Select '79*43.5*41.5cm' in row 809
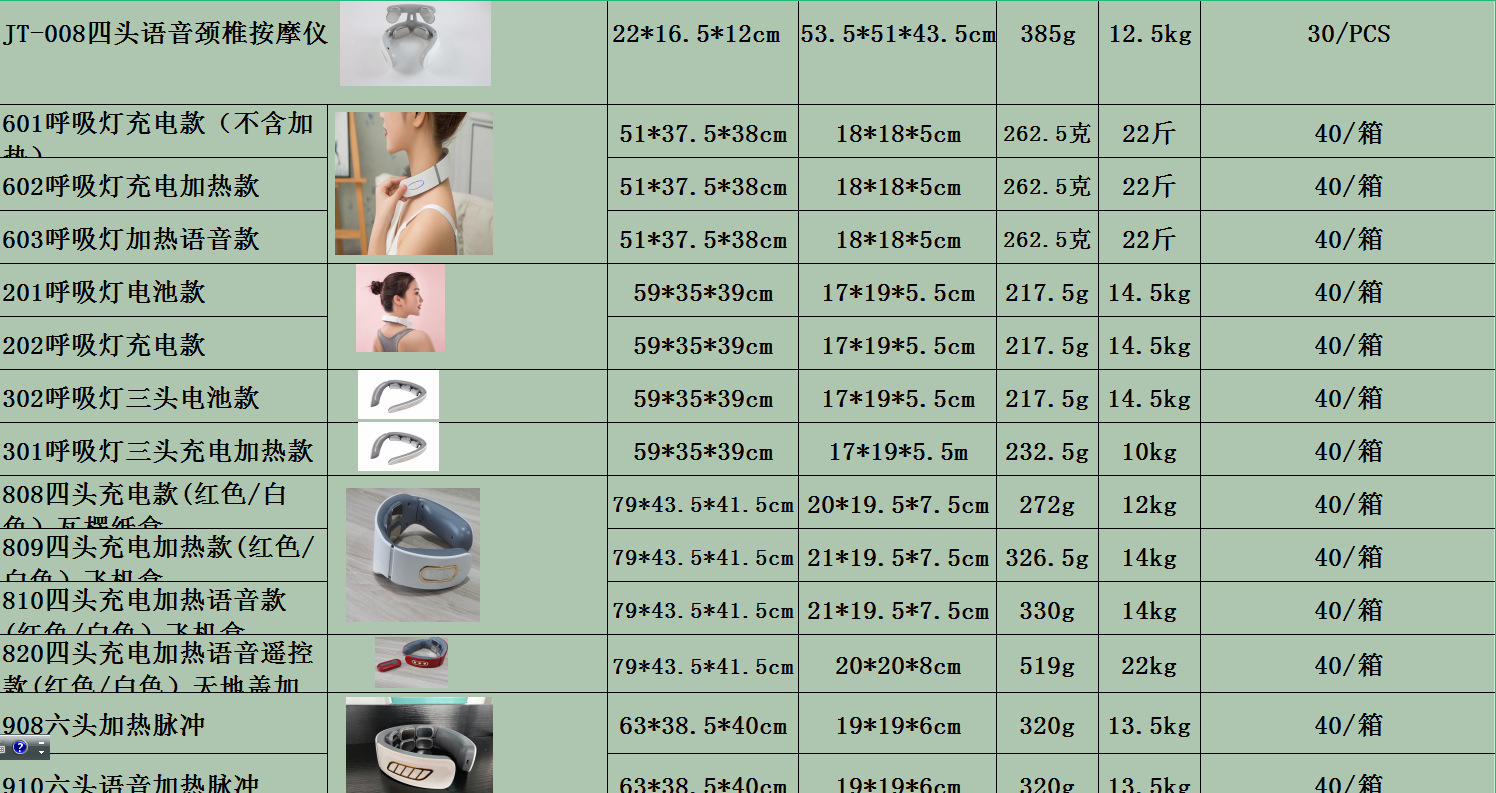Screen dimensions: 1496x793 click(703, 555)
